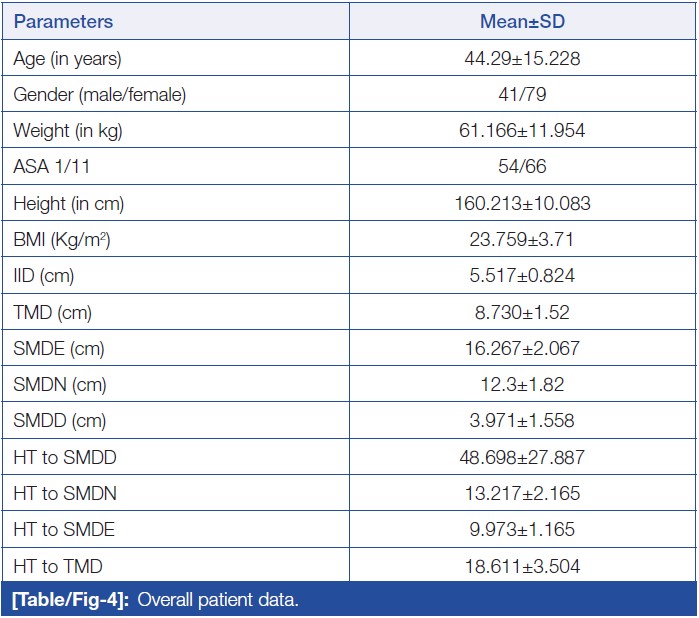
Task: Click the value 44.29±15.228
Action: point(522,58)
